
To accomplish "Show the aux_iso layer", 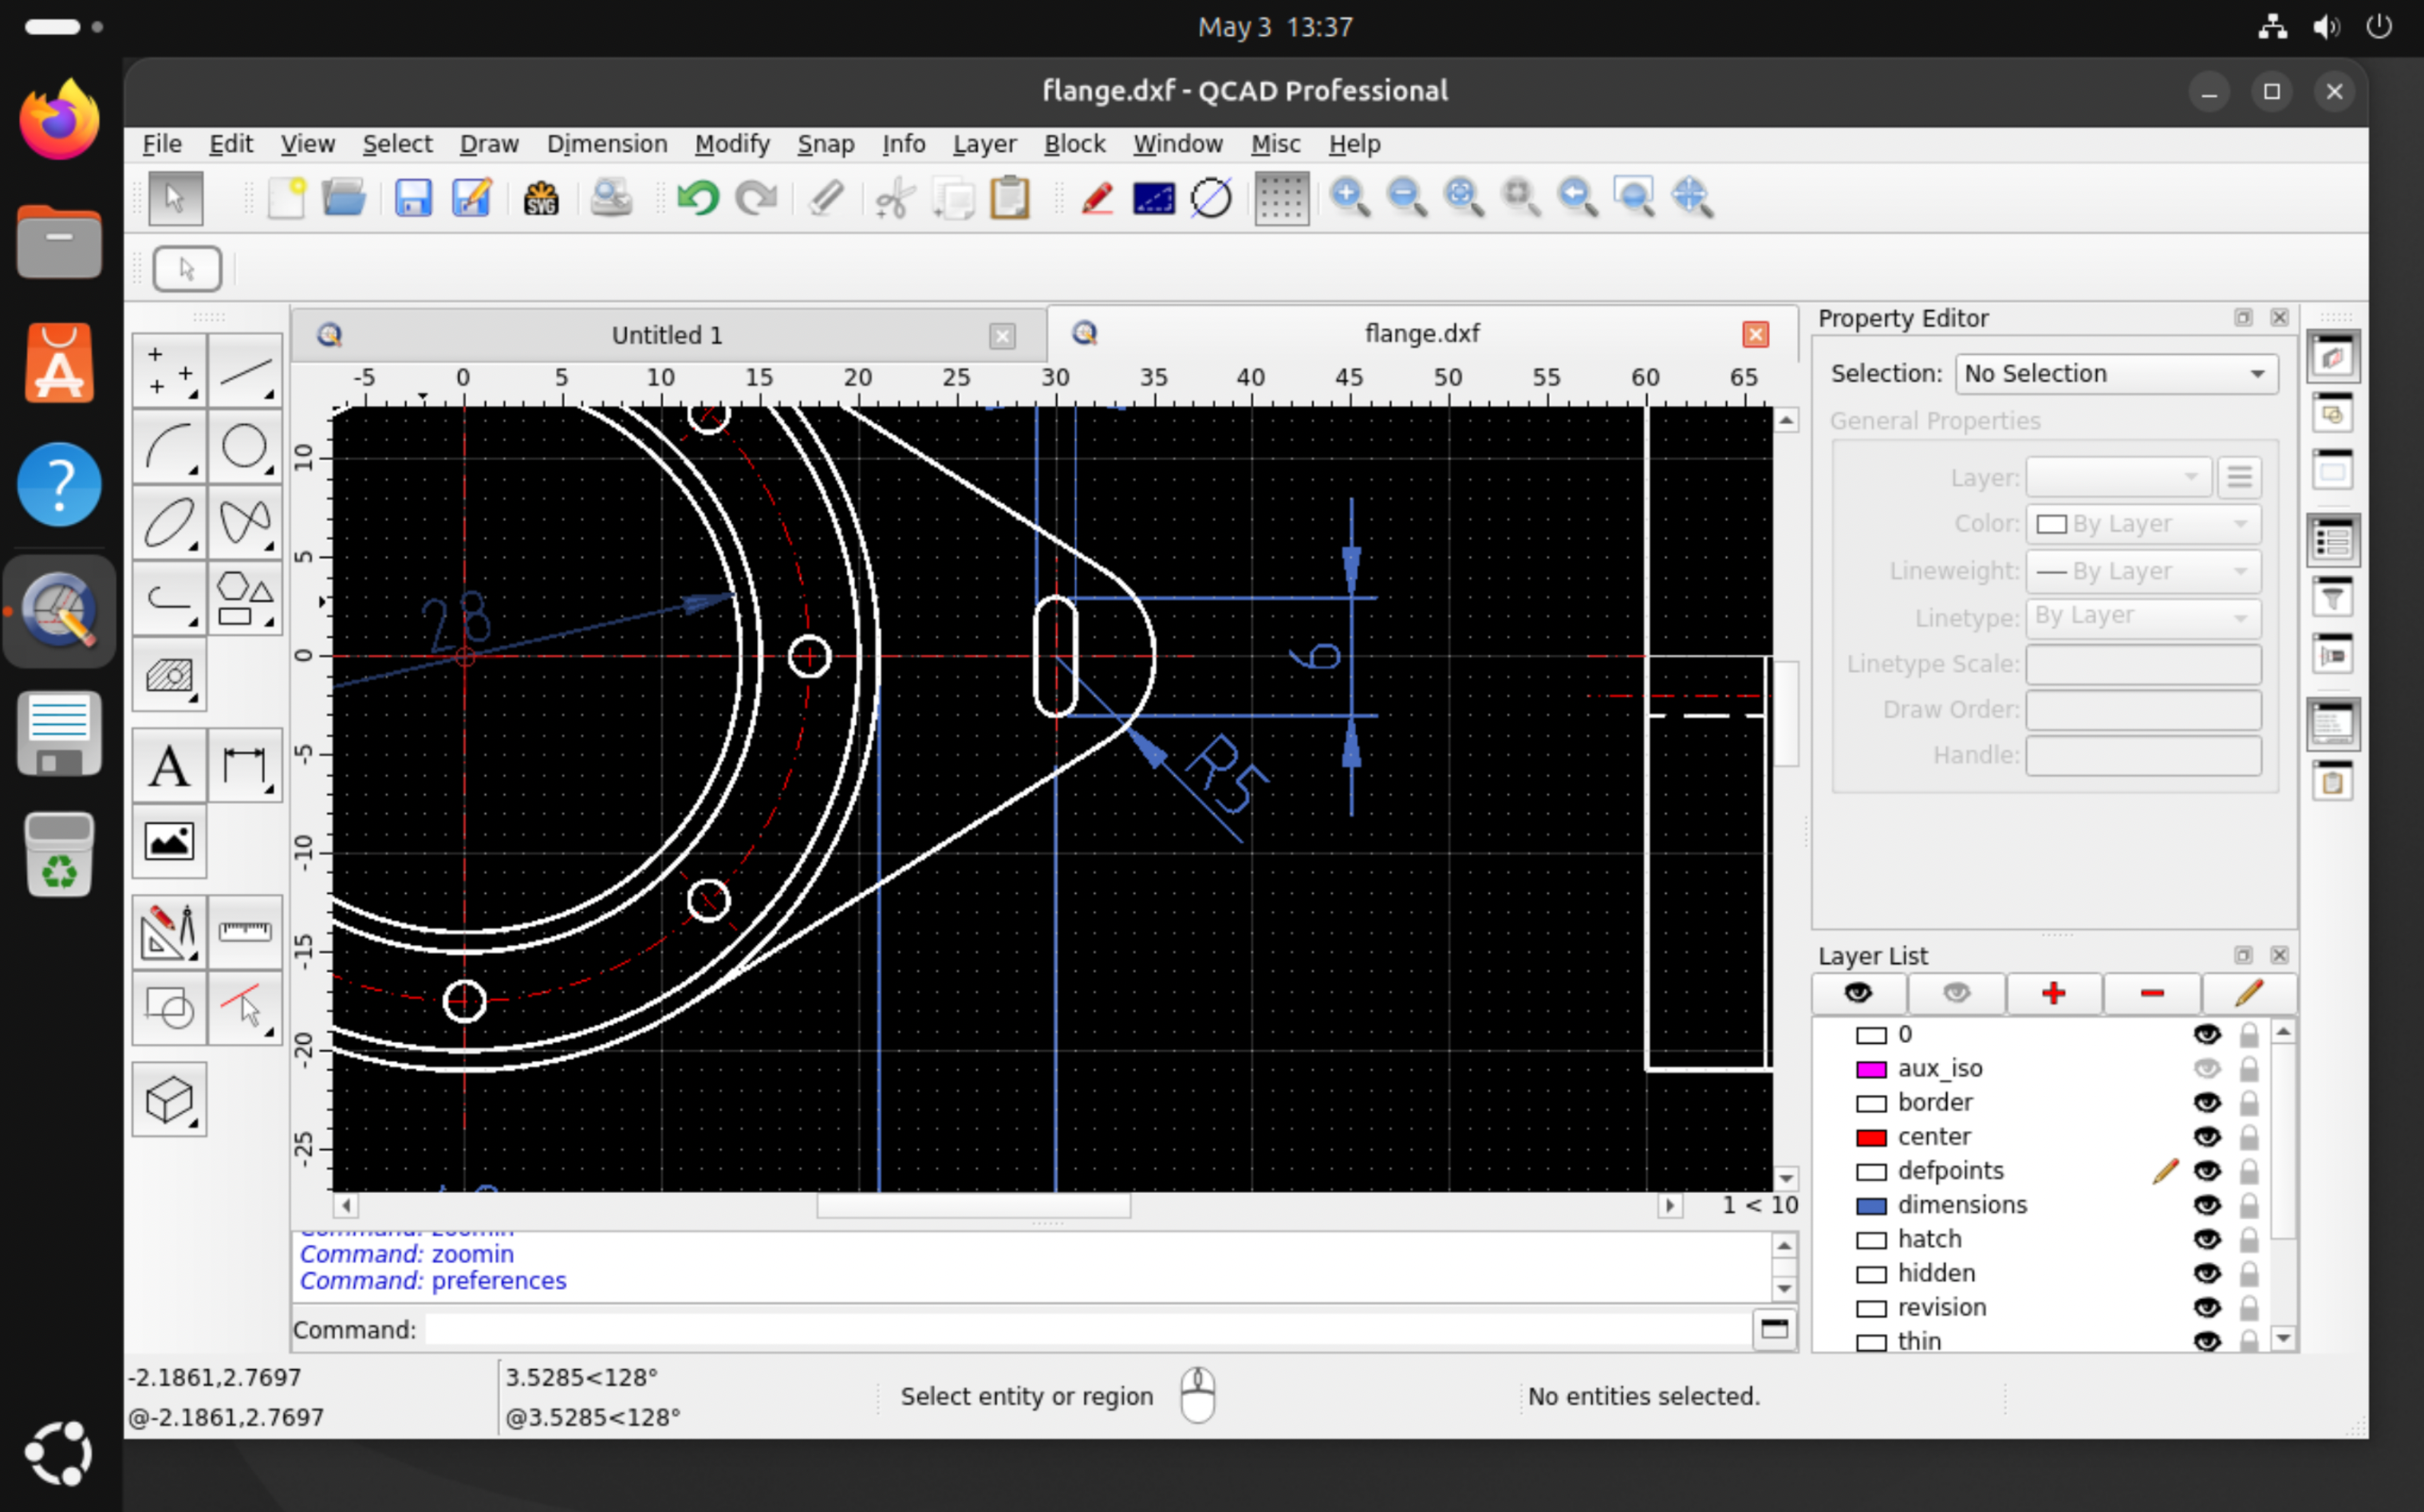I will (2207, 1069).
